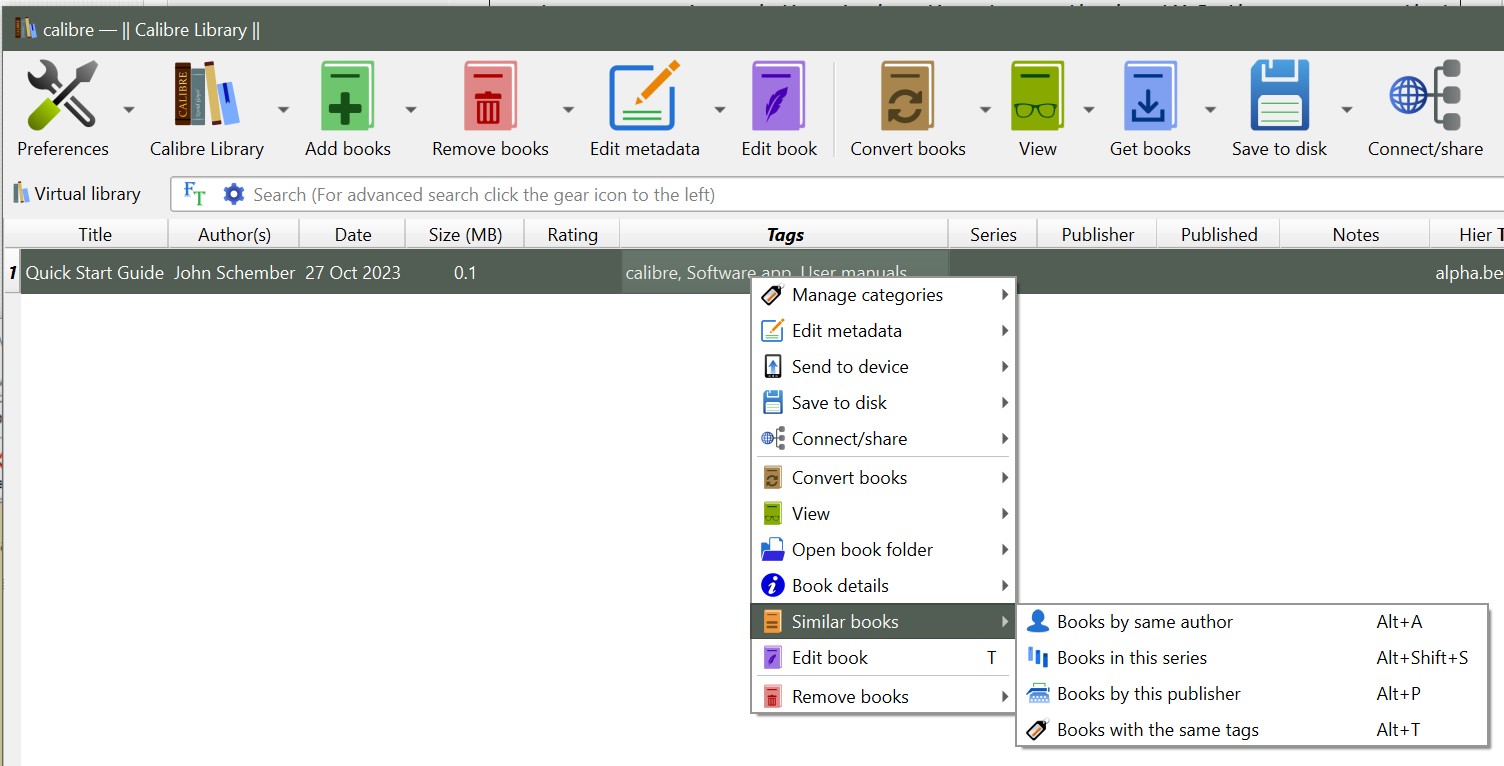
Task: Open full text search FT icon
Action: pyautogui.click(x=195, y=194)
